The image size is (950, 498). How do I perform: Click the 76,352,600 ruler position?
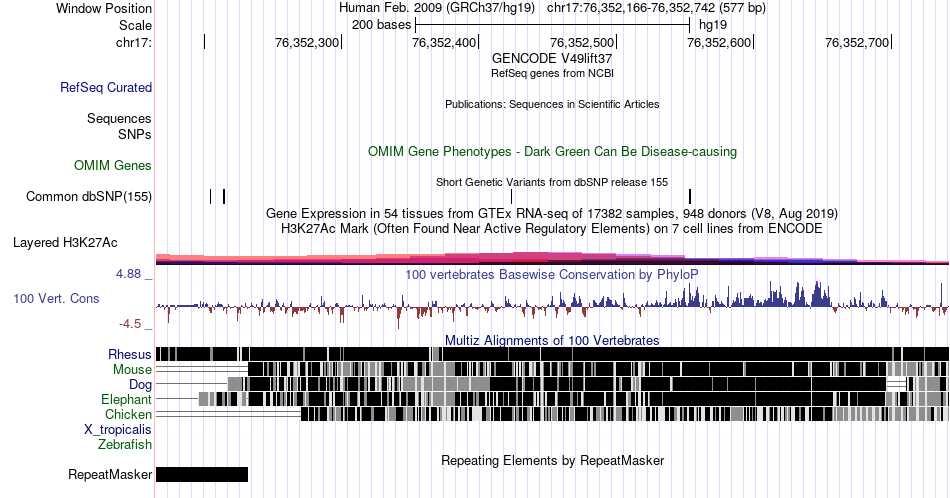(719, 42)
